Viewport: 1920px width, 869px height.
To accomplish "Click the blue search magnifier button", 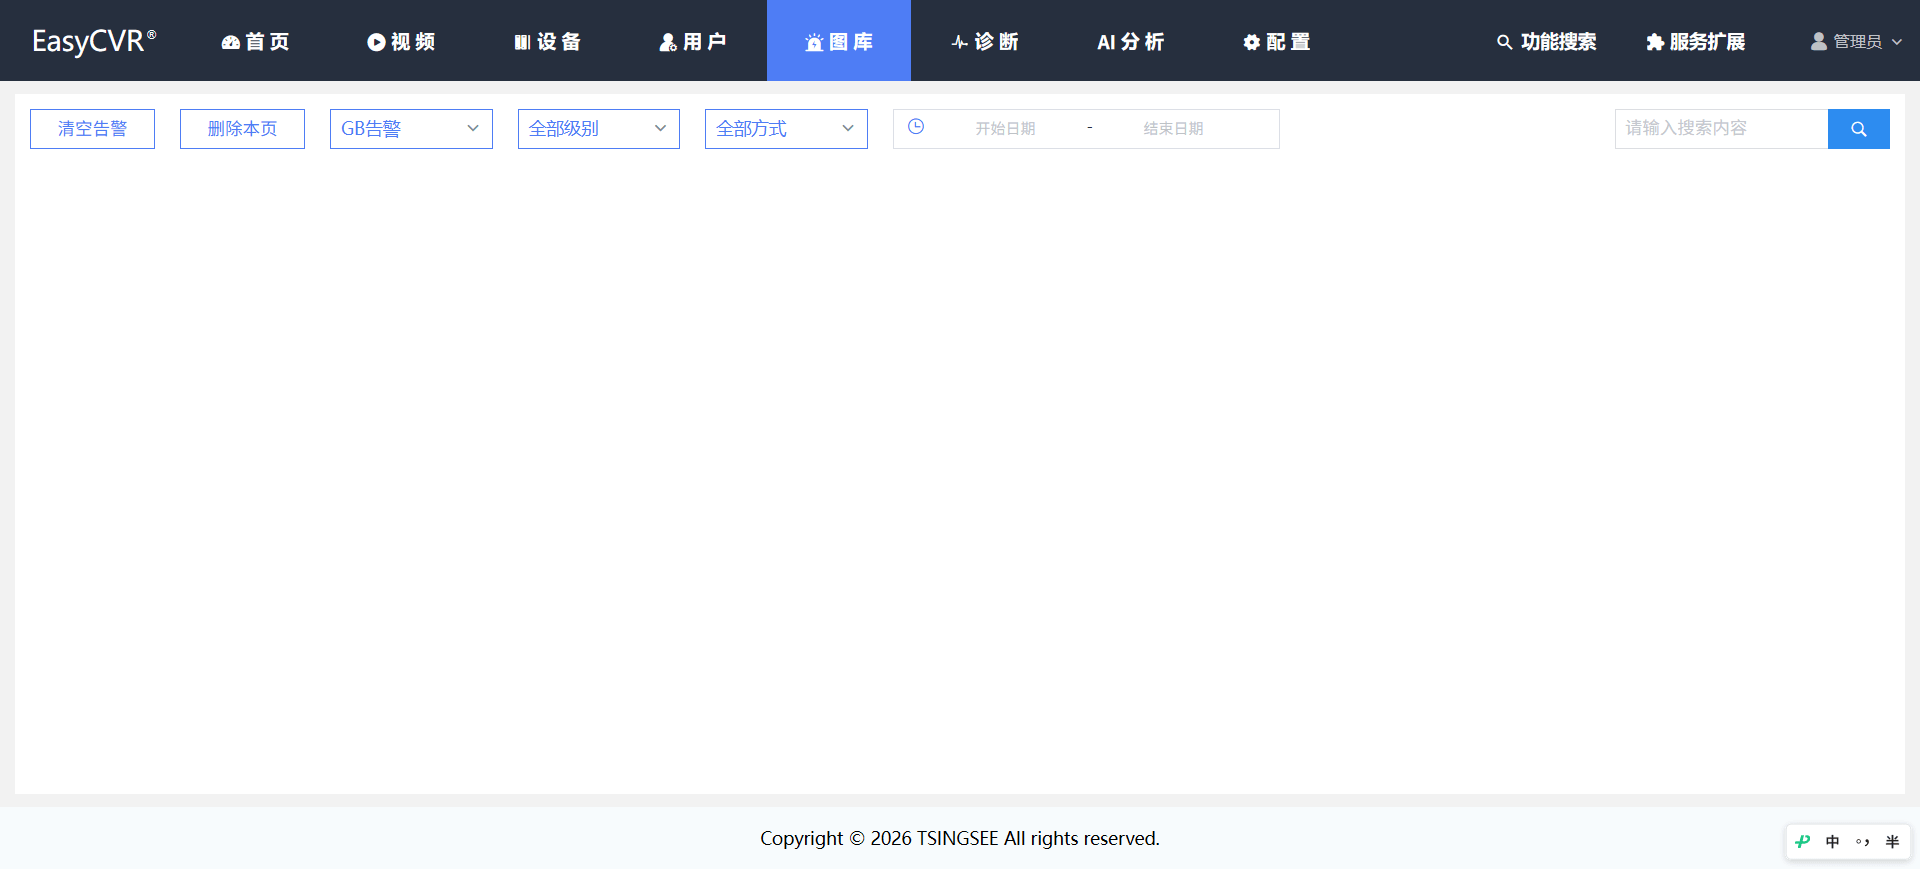I will (1858, 129).
